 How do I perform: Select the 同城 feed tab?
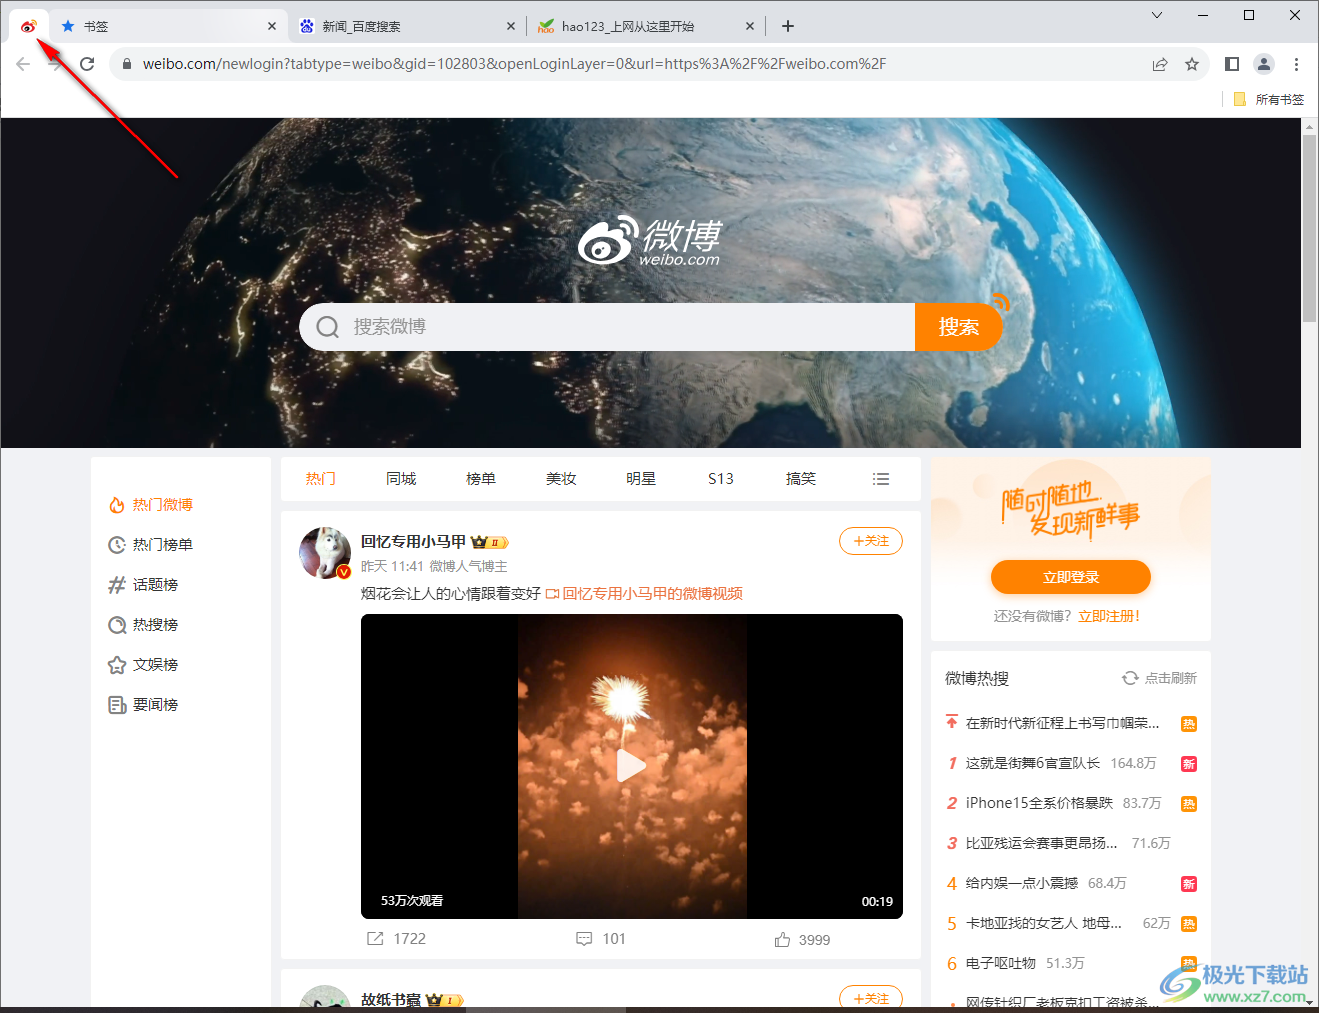[401, 479]
